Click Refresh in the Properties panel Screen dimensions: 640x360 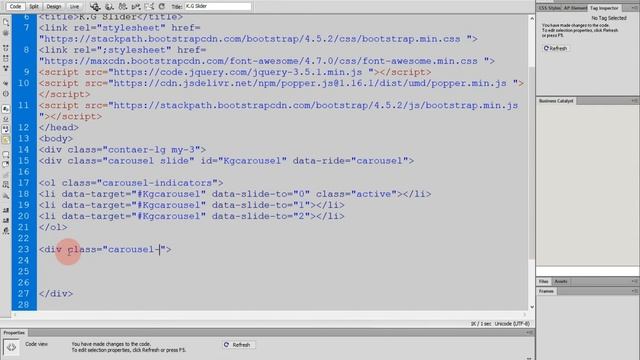coord(238,345)
